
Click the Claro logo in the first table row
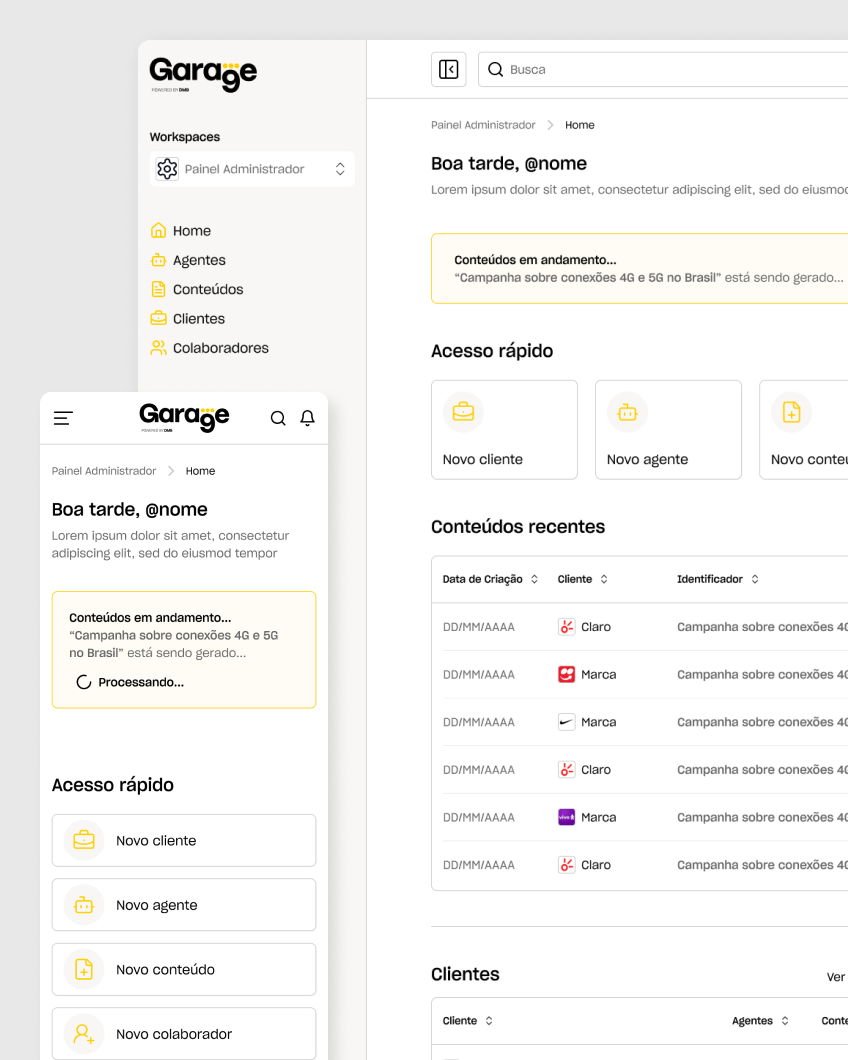(566, 627)
